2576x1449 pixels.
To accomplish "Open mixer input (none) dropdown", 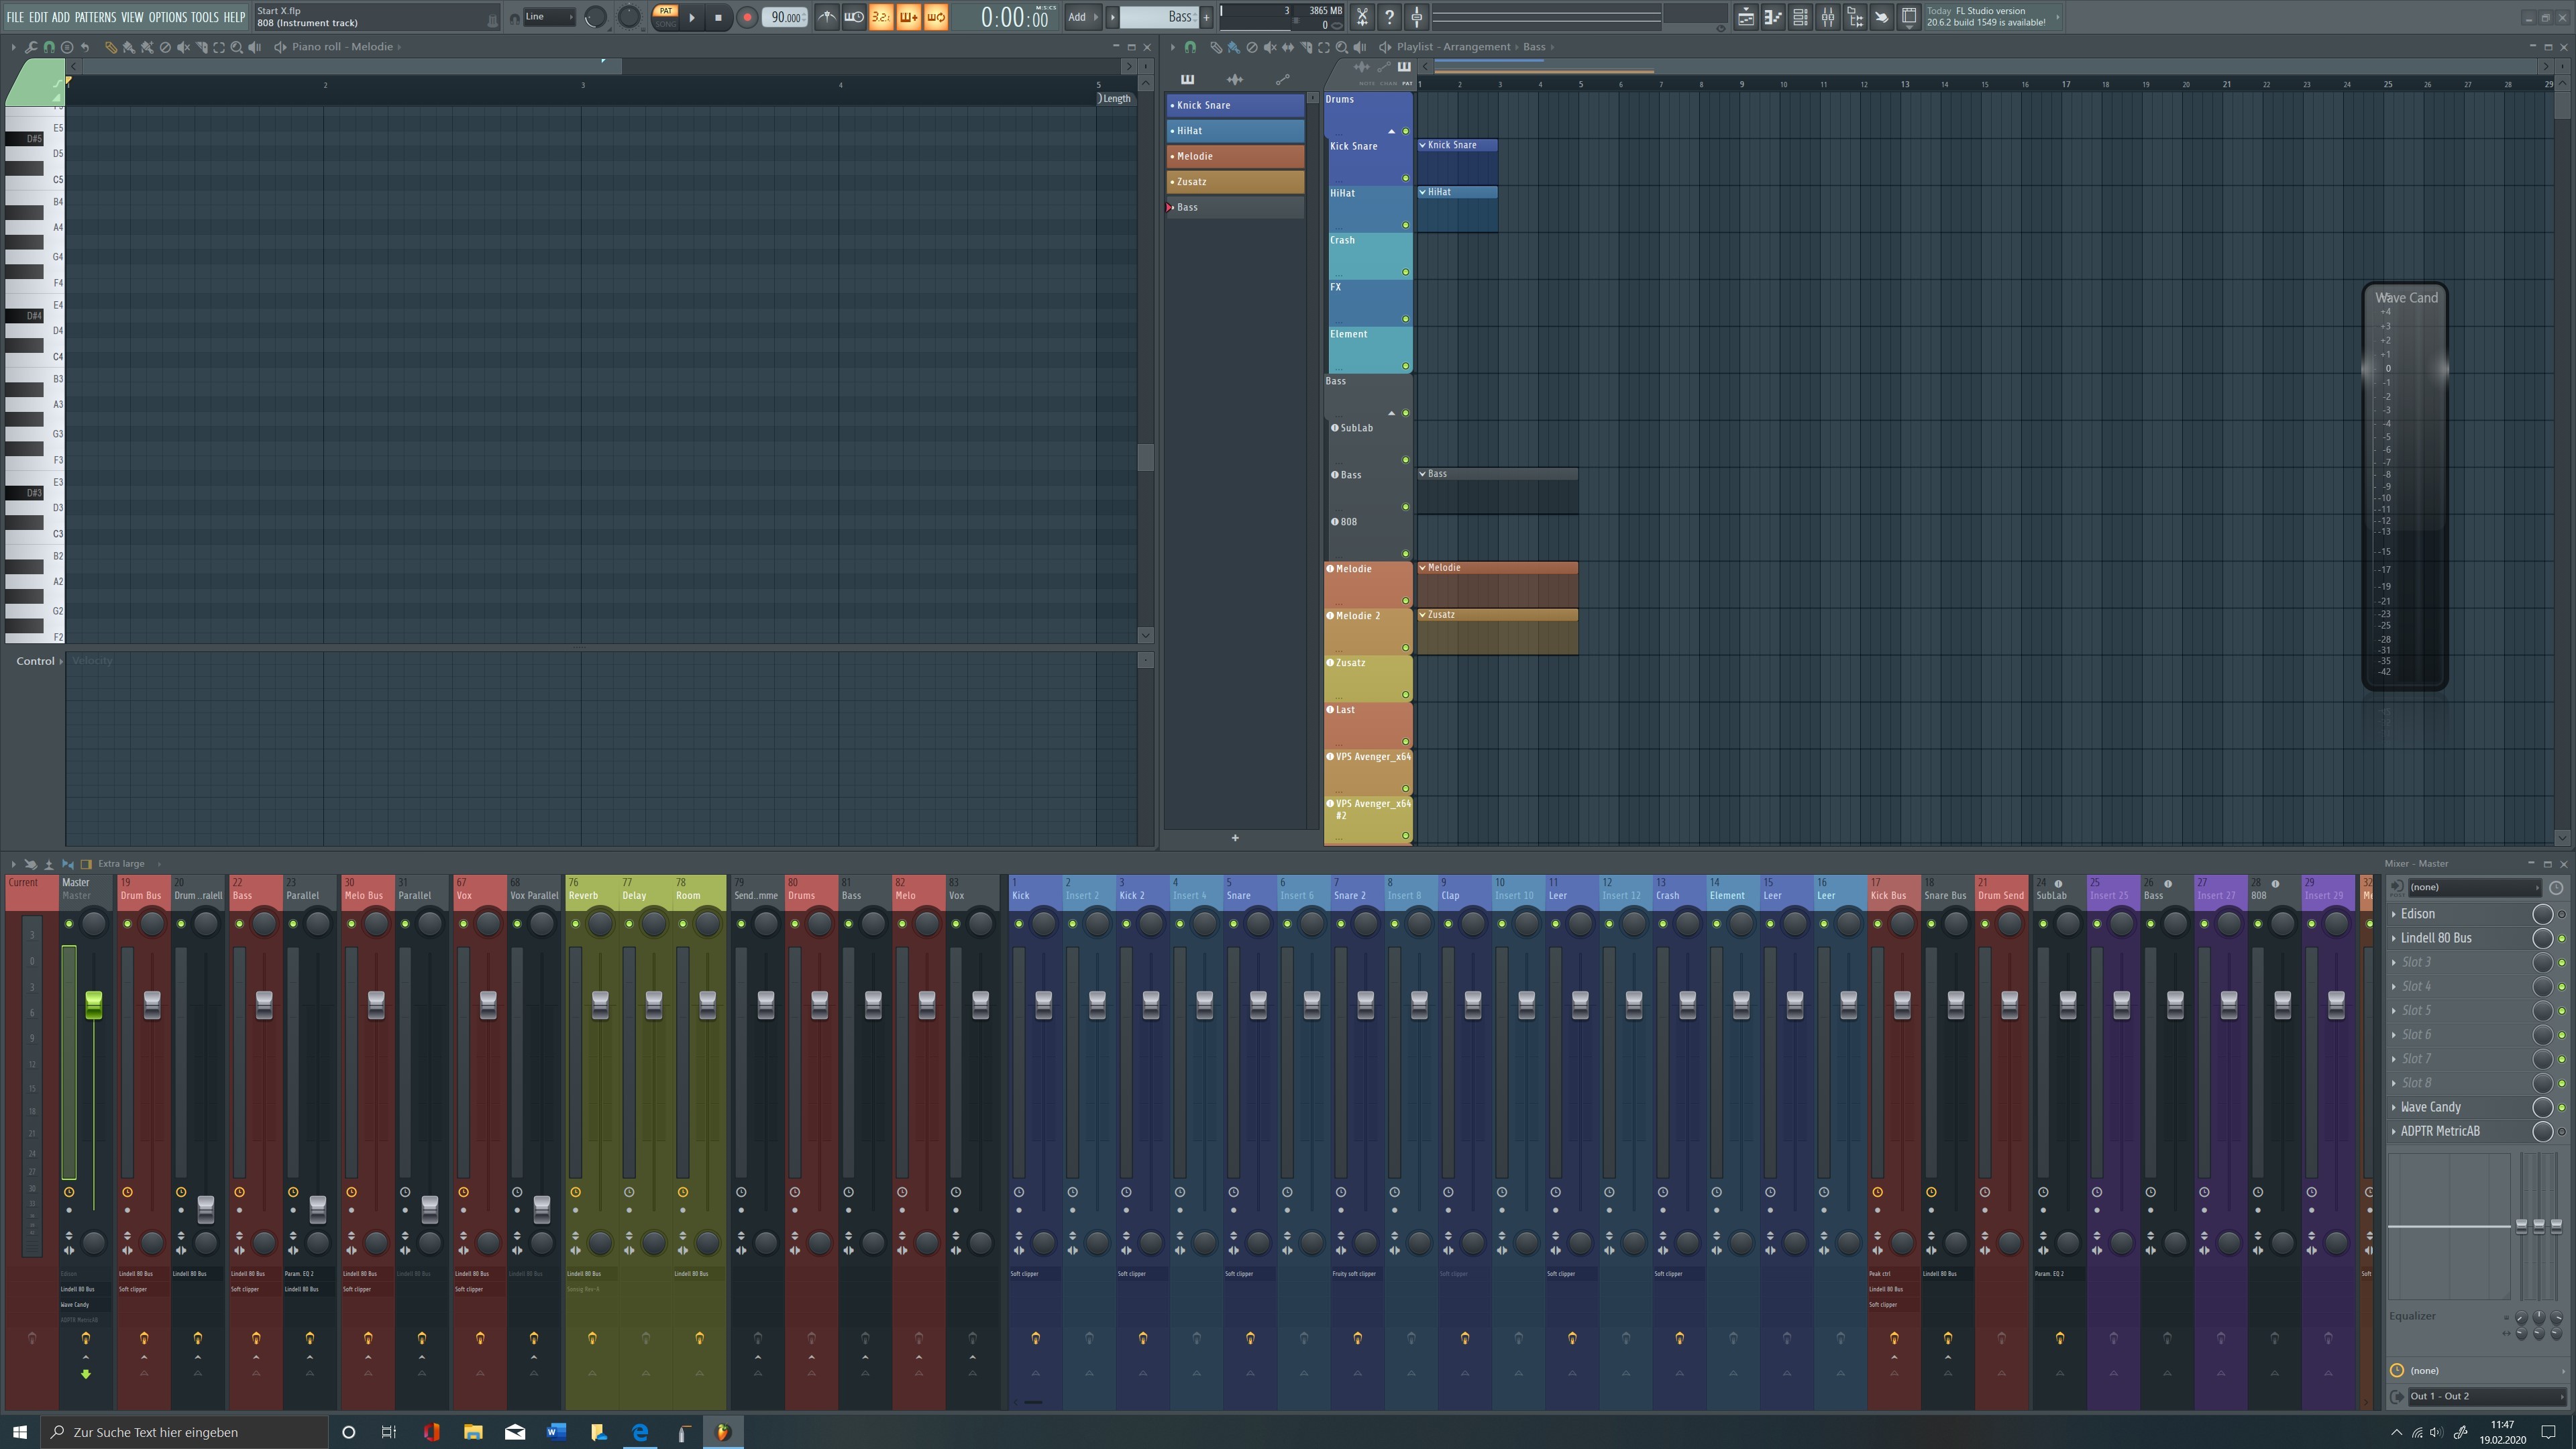I will tap(2472, 887).
